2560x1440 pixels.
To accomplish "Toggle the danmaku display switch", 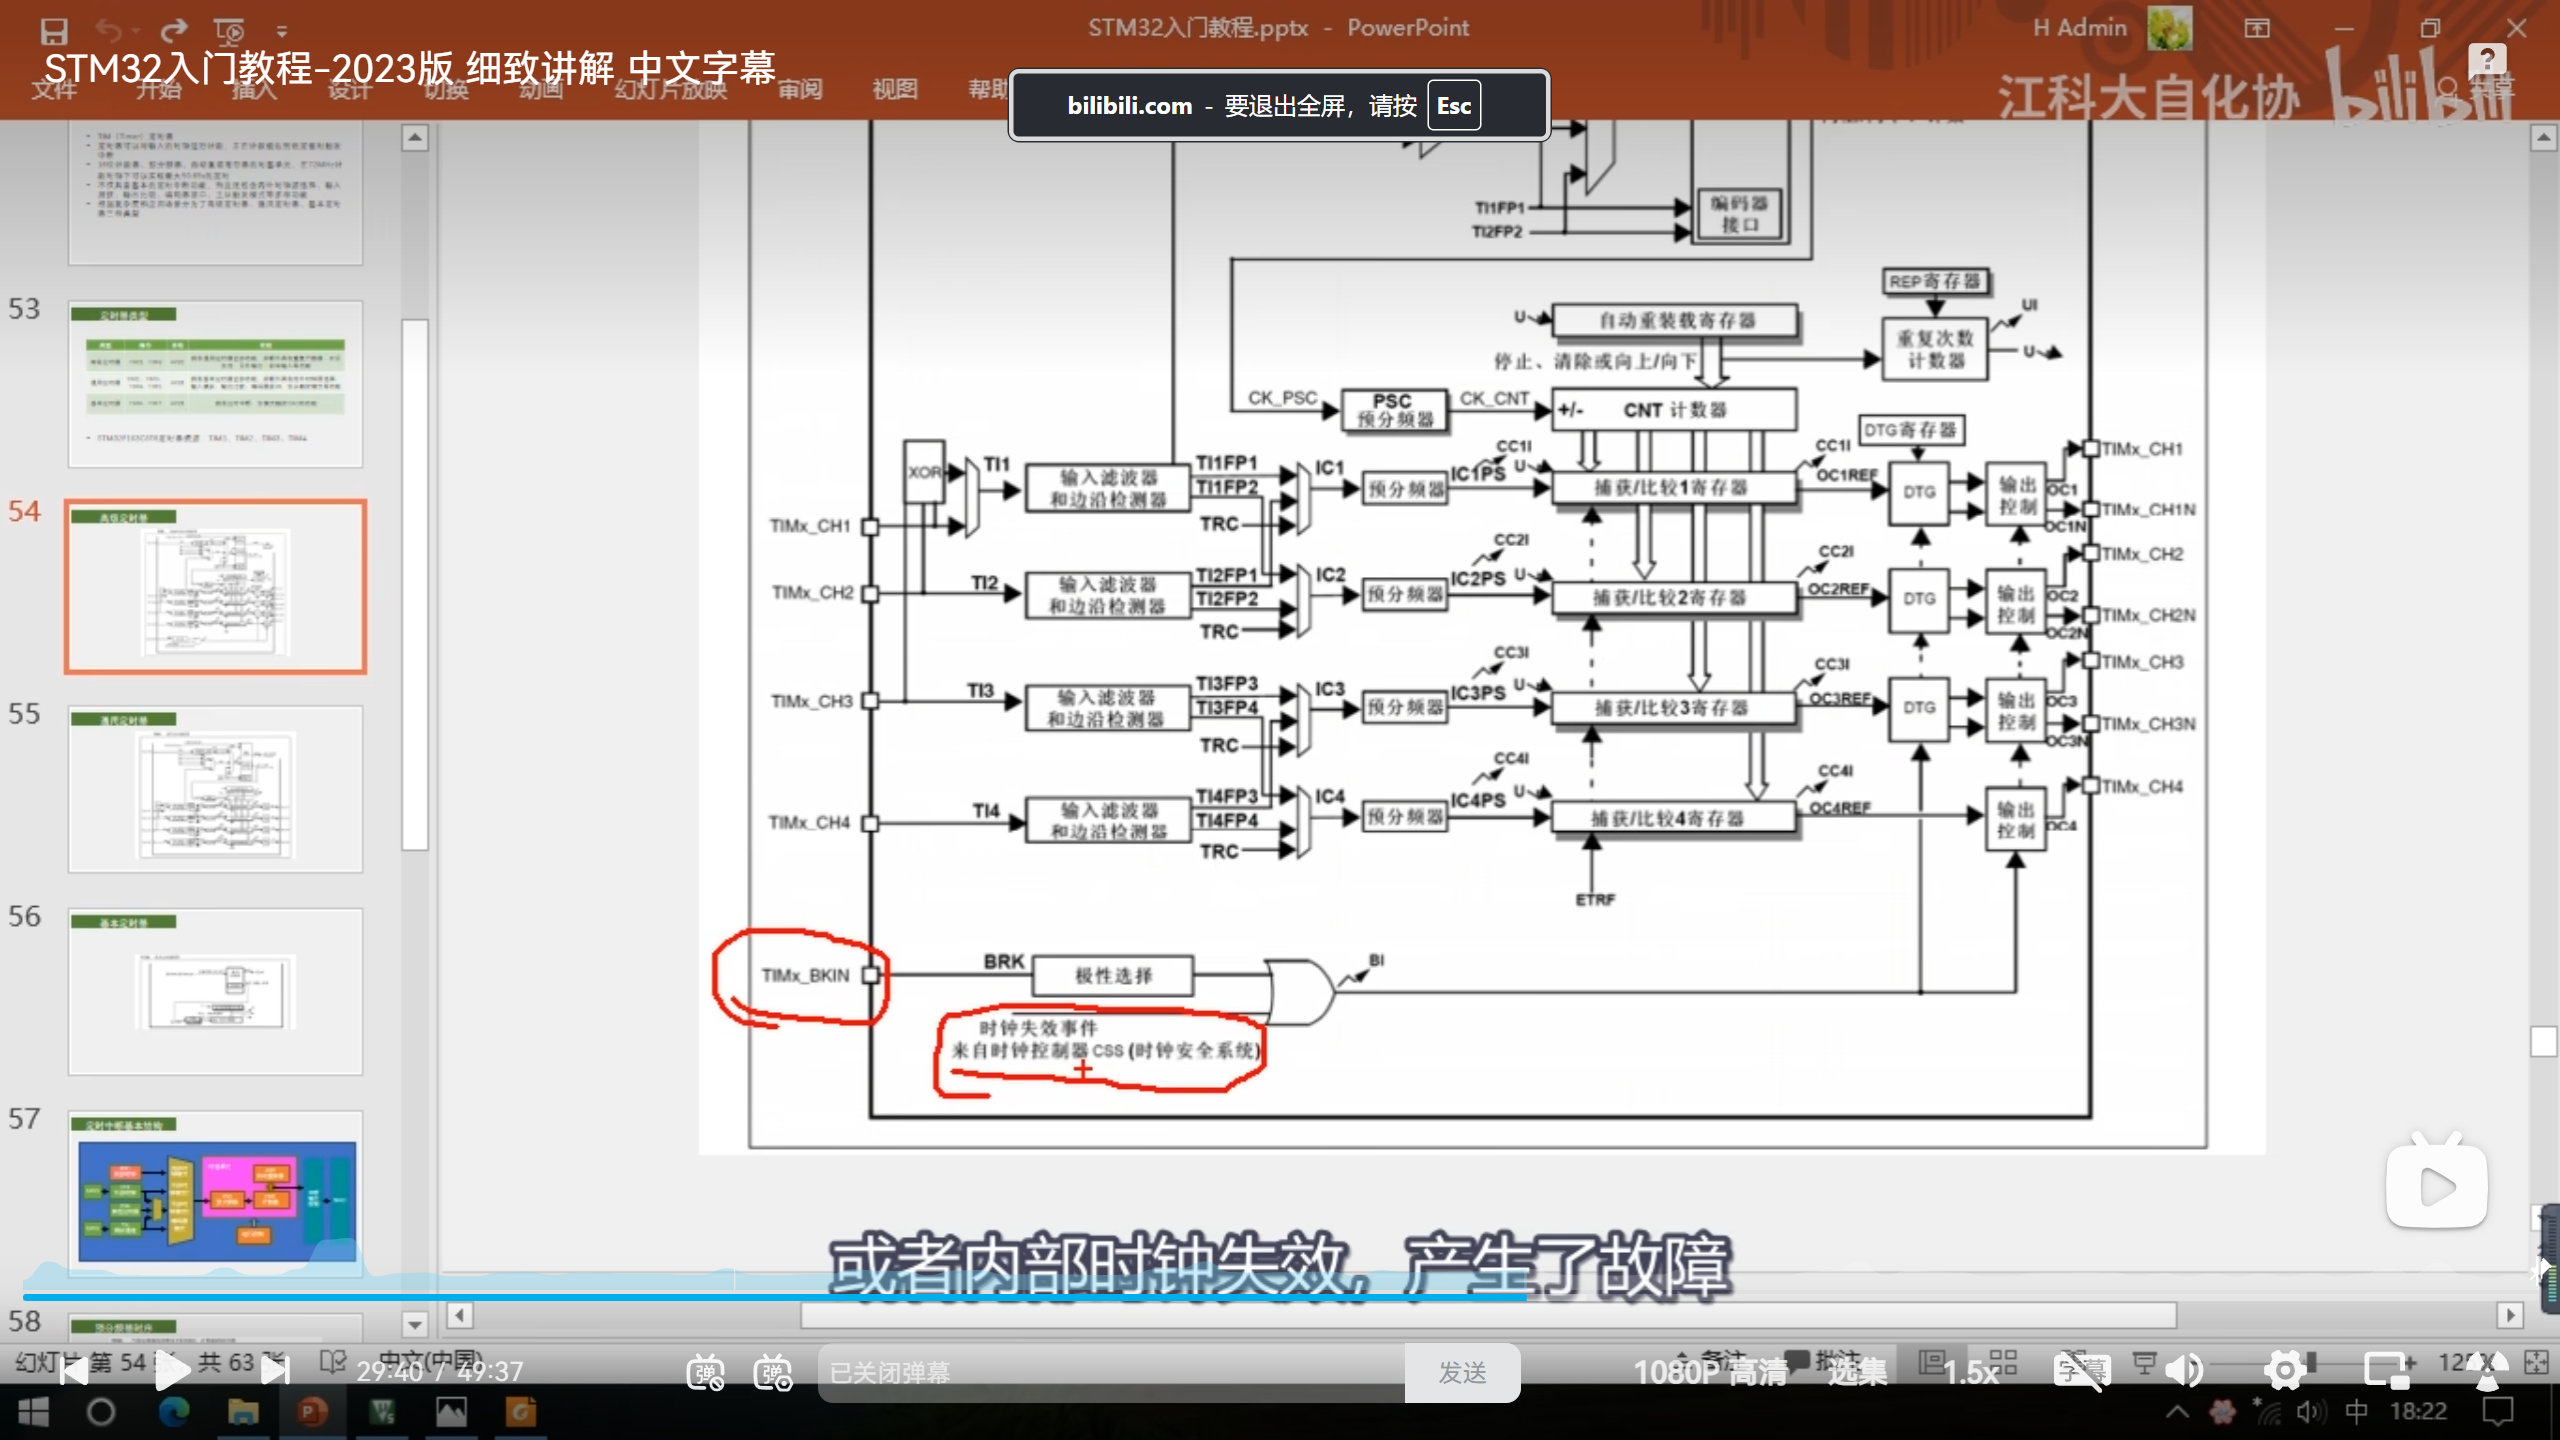I will [705, 1372].
